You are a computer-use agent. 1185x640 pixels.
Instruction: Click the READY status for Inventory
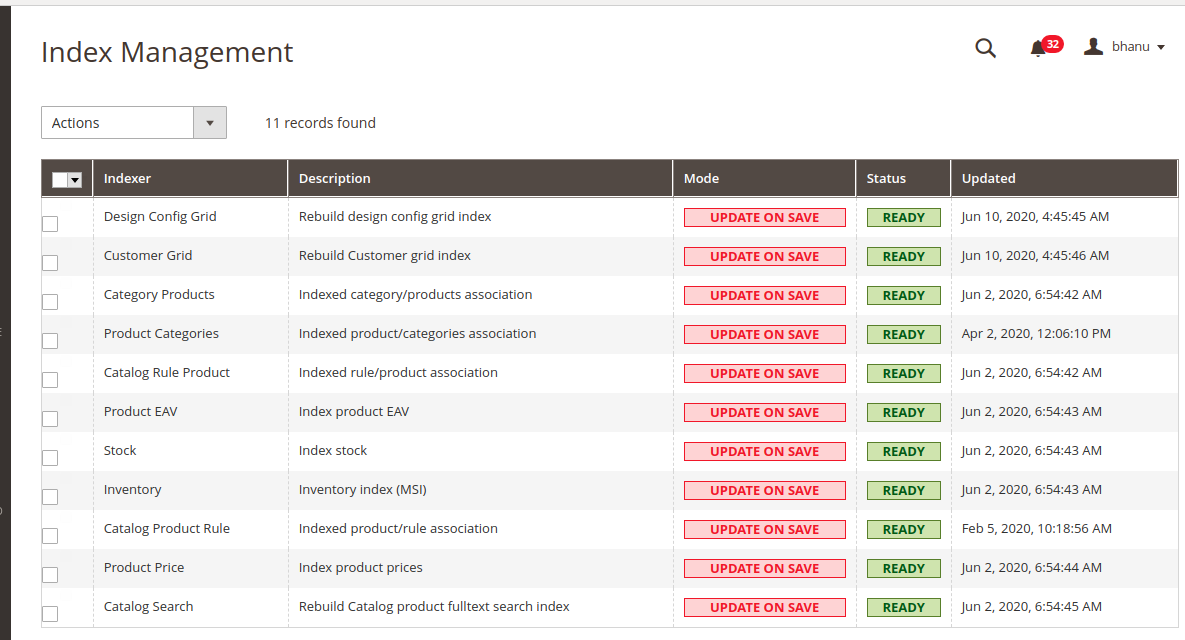(903, 490)
